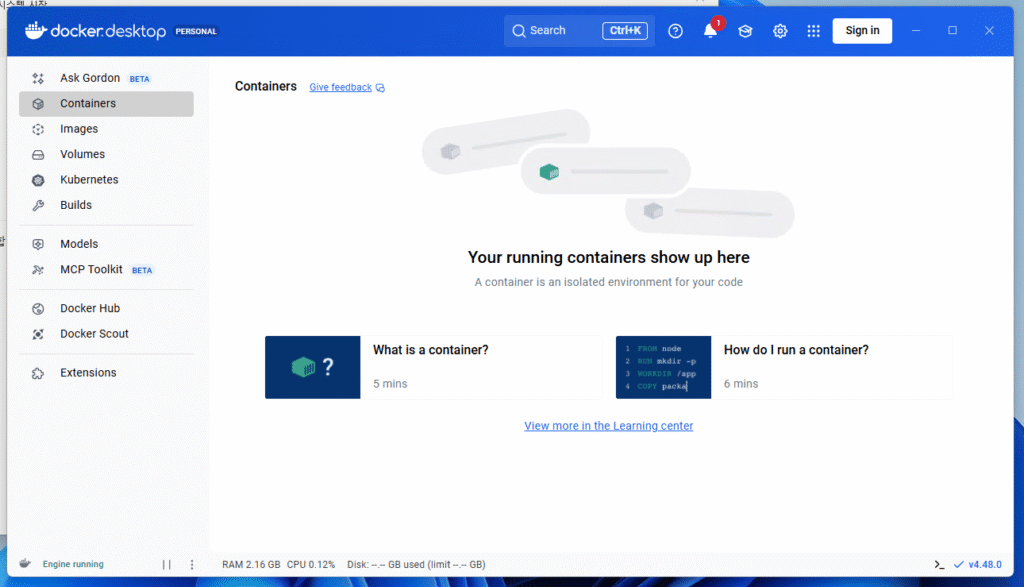Open the help question mark icon
Viewport: 1024px width, 587px height.
(675, 31)
